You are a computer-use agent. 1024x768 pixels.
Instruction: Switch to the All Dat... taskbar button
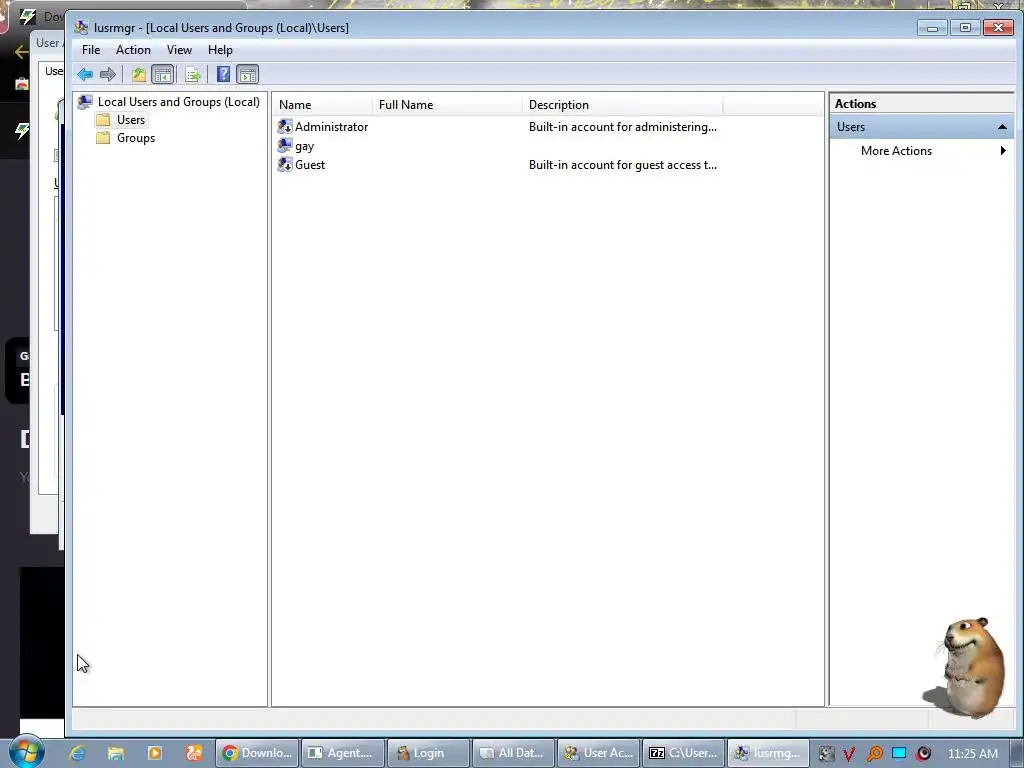click(x=513, y=753)
